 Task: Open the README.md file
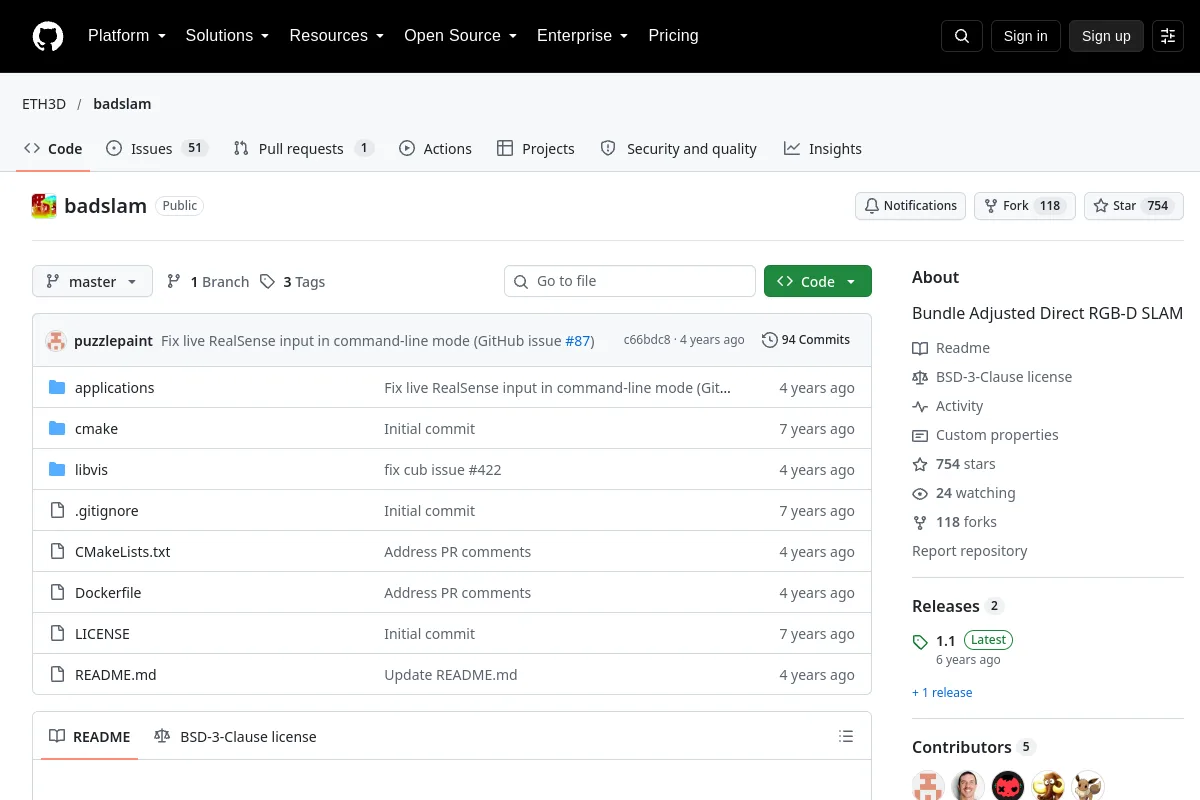[x=116, y=675]
